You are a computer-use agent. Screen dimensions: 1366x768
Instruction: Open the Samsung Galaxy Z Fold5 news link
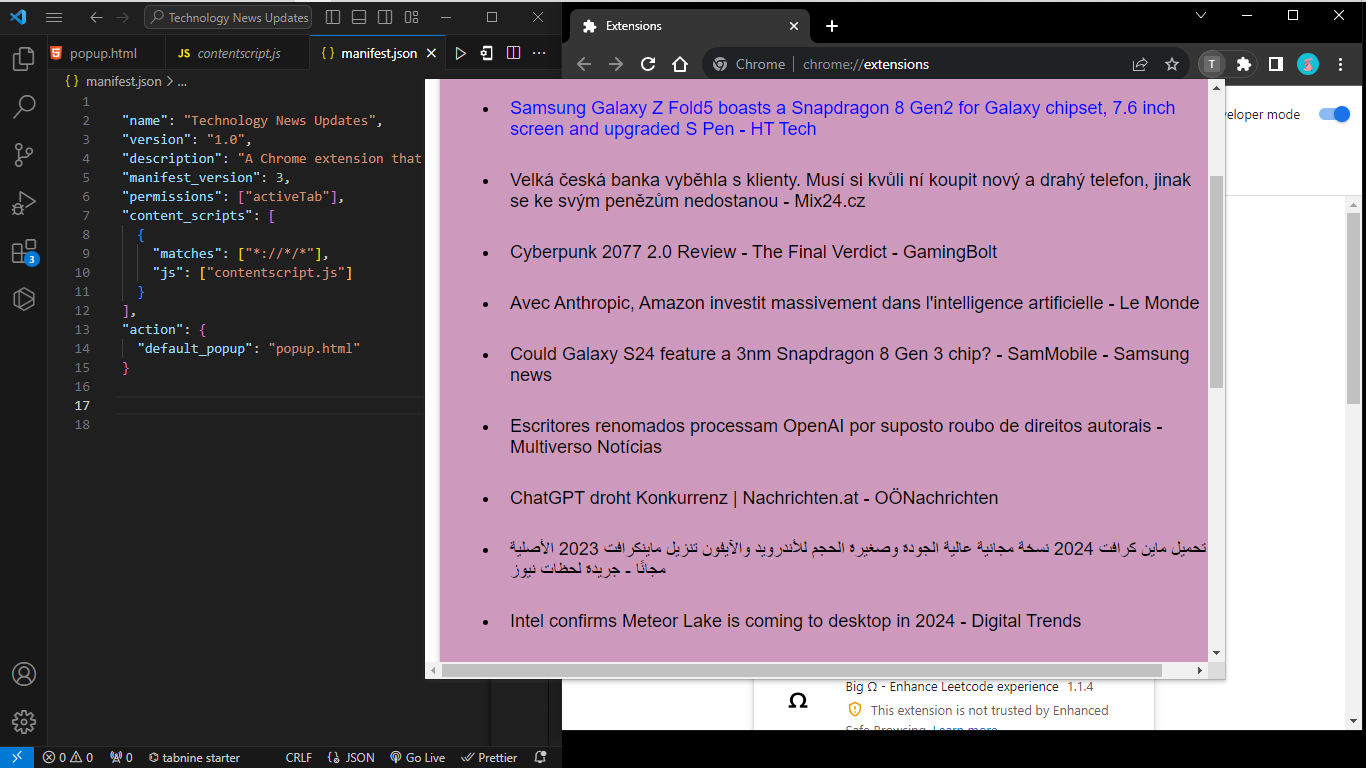(x=842, y=118)
